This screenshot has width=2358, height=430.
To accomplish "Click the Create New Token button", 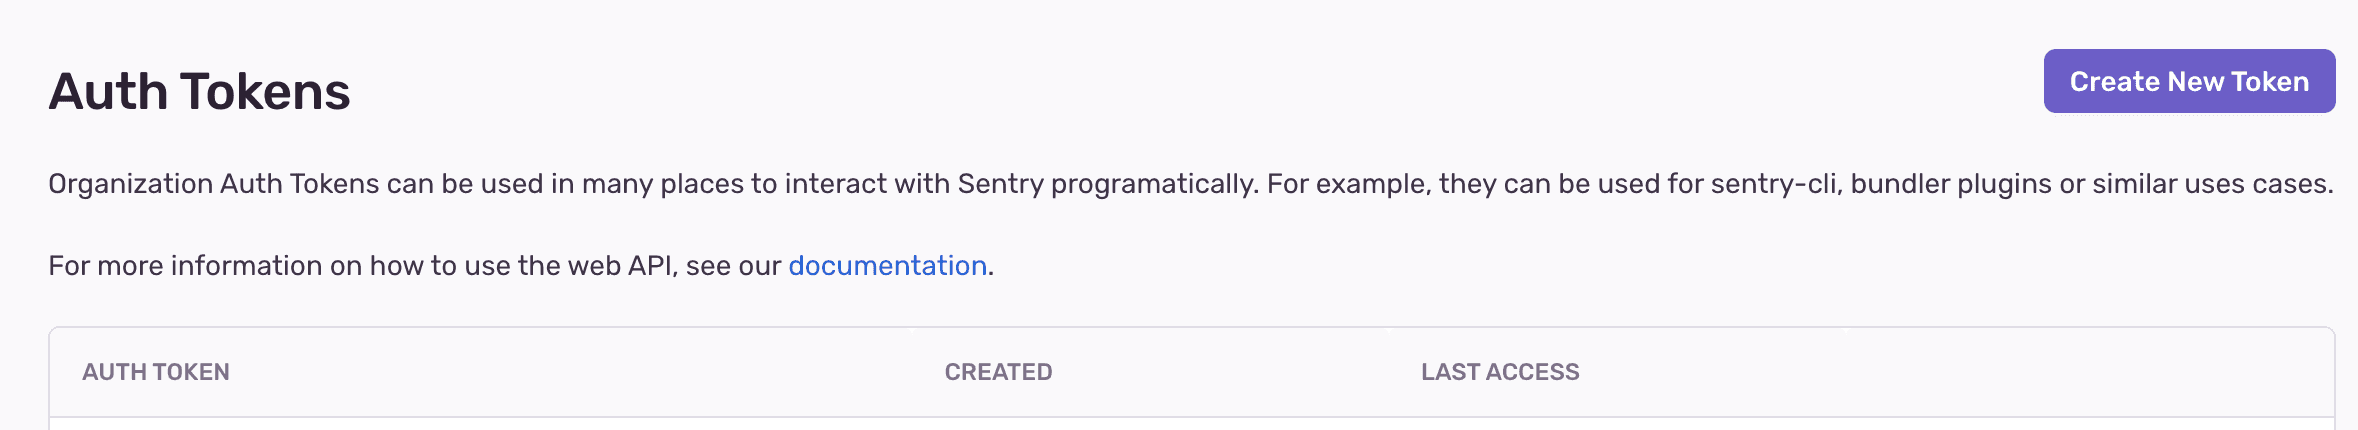I will pos(2188,81).
